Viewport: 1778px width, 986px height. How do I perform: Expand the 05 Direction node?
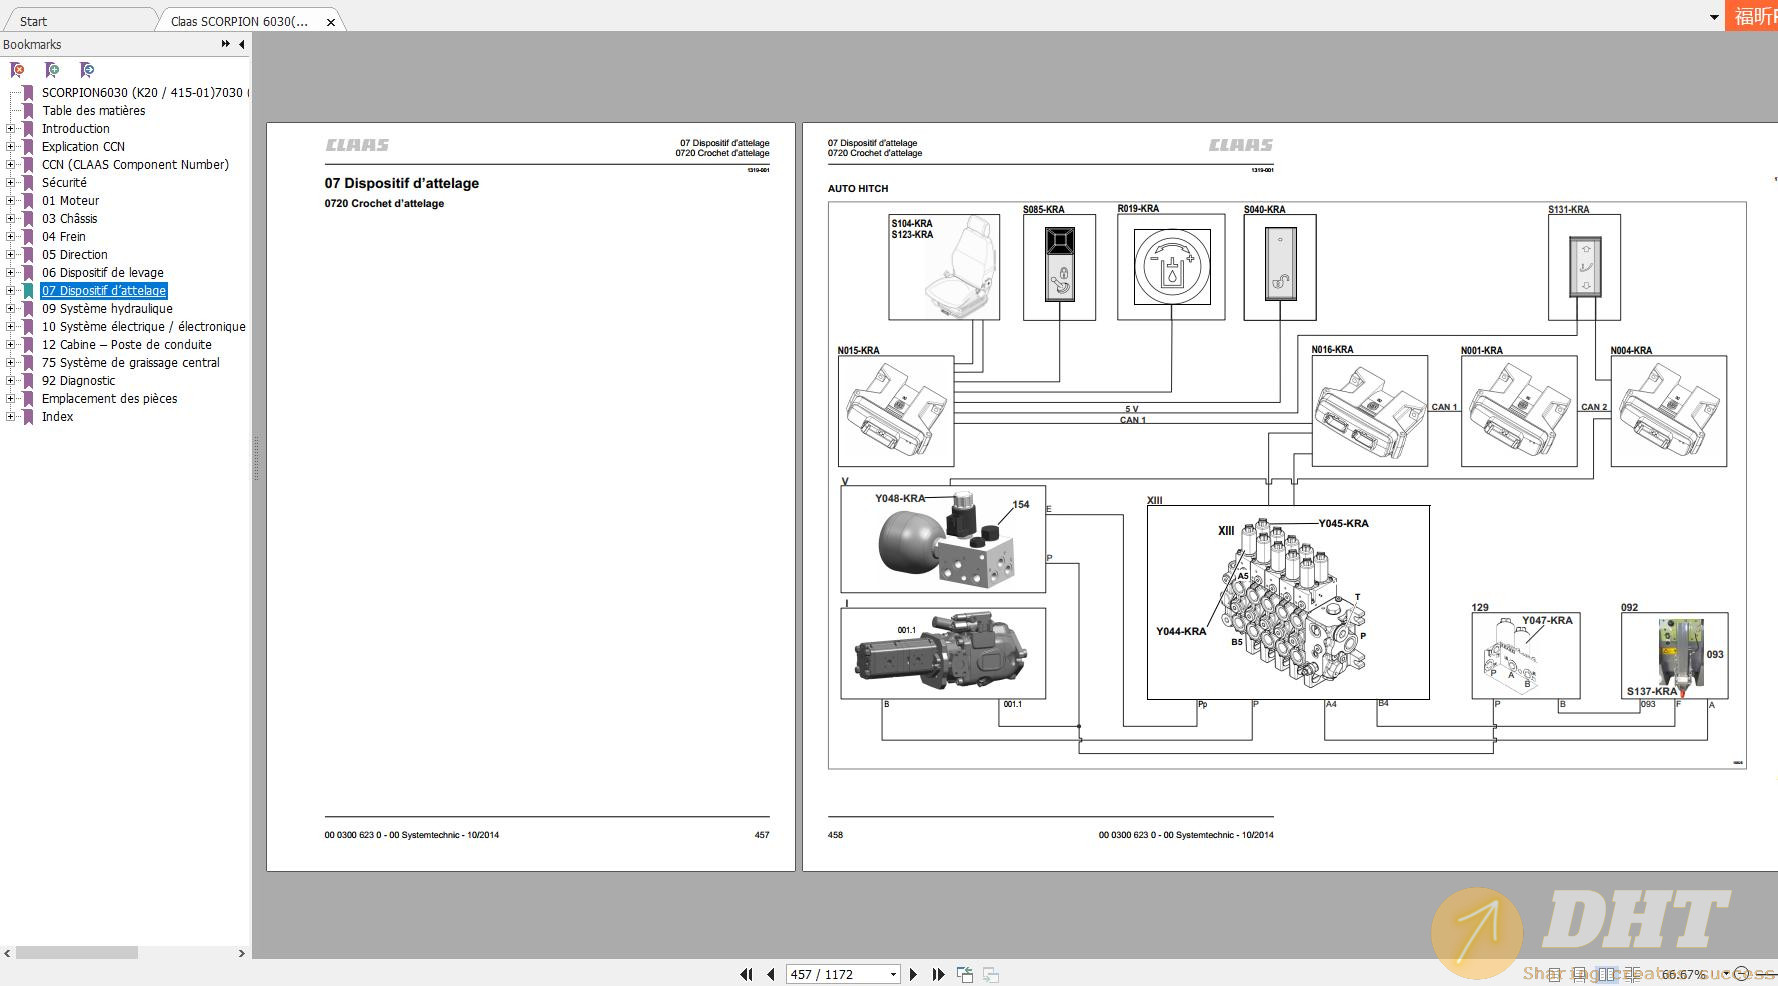(11, 254)
